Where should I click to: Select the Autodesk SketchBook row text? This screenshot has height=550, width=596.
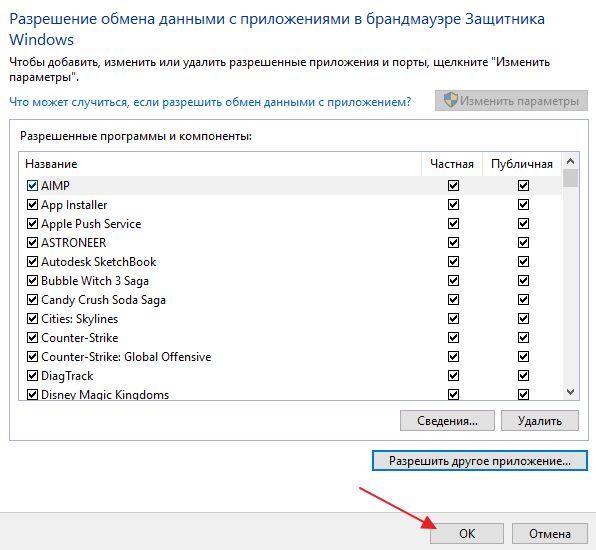pyautogui.click(x=99, y=262)
